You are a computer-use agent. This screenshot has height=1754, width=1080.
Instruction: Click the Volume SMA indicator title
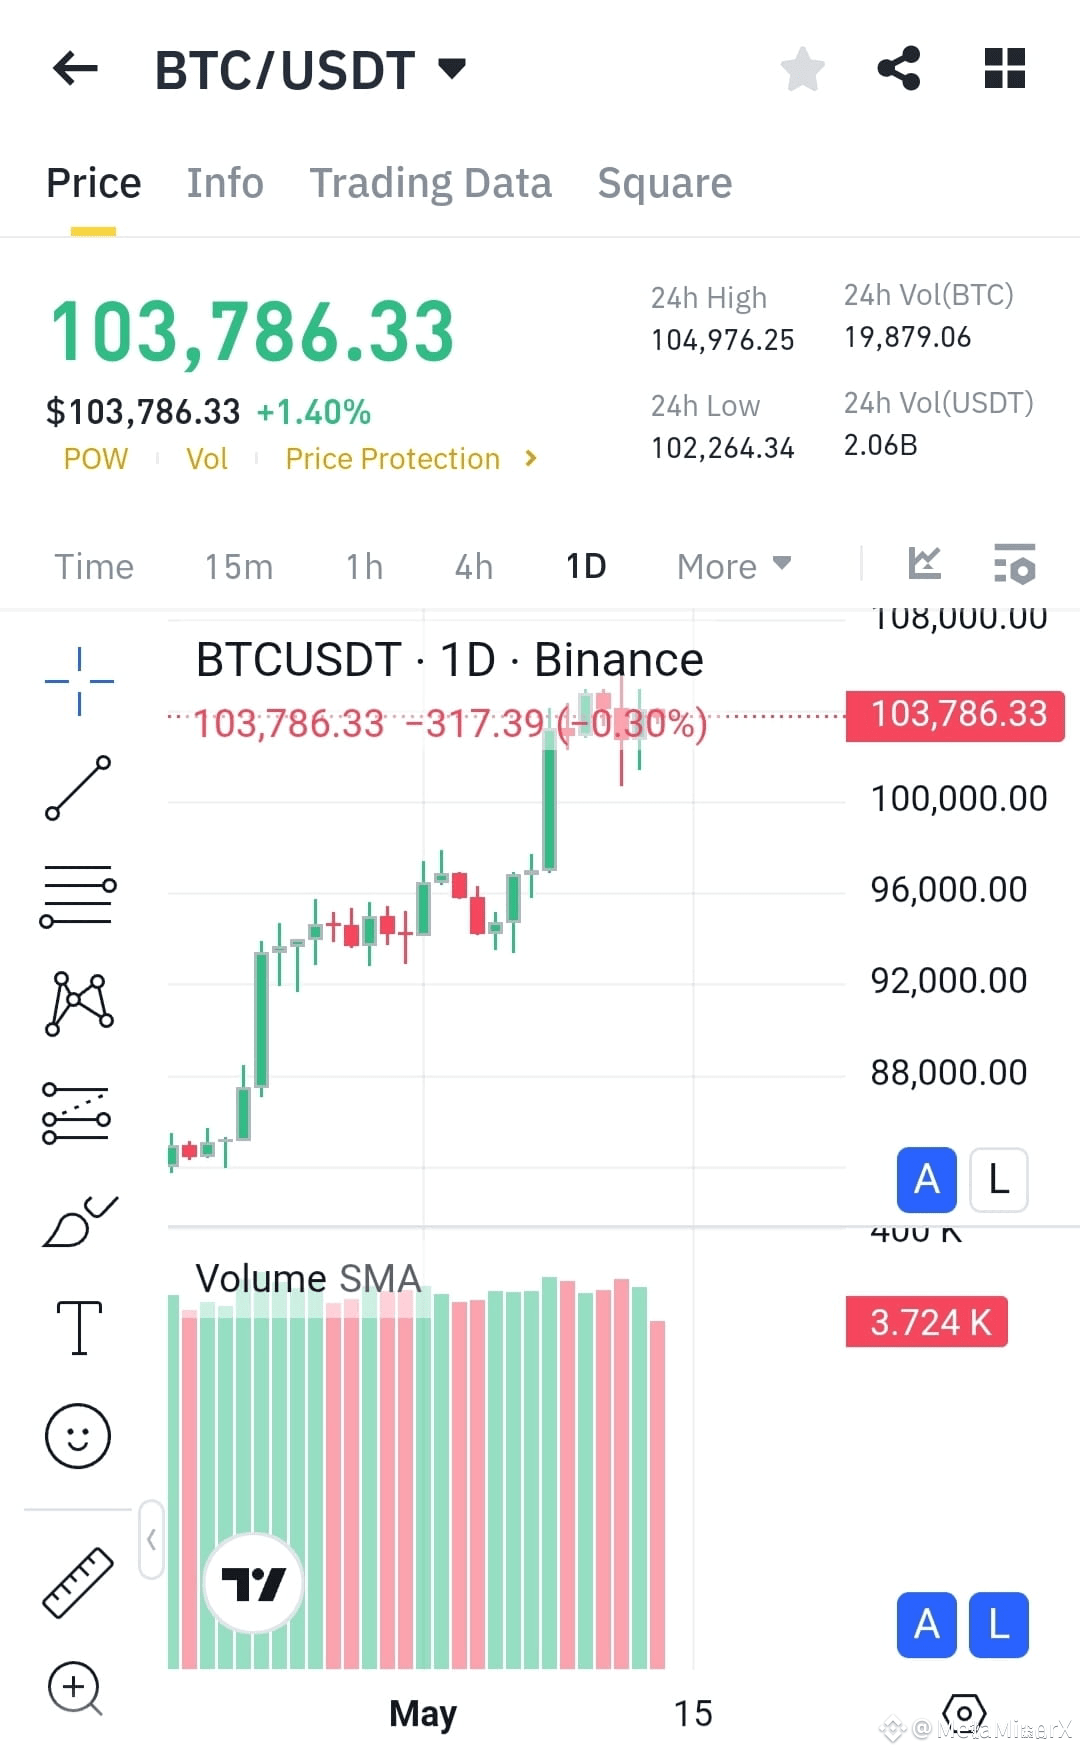308,1279
